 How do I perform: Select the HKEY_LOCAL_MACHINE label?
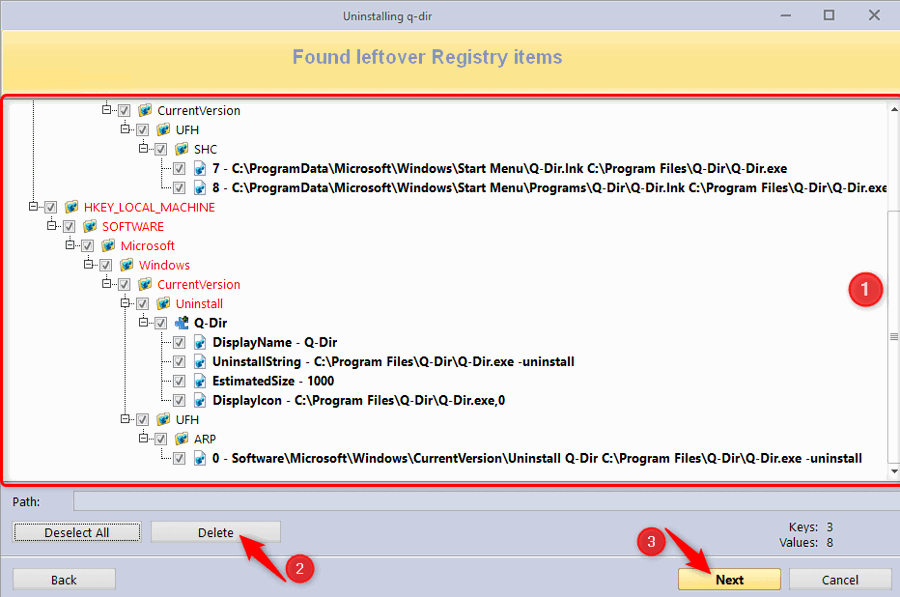point(149,207)
